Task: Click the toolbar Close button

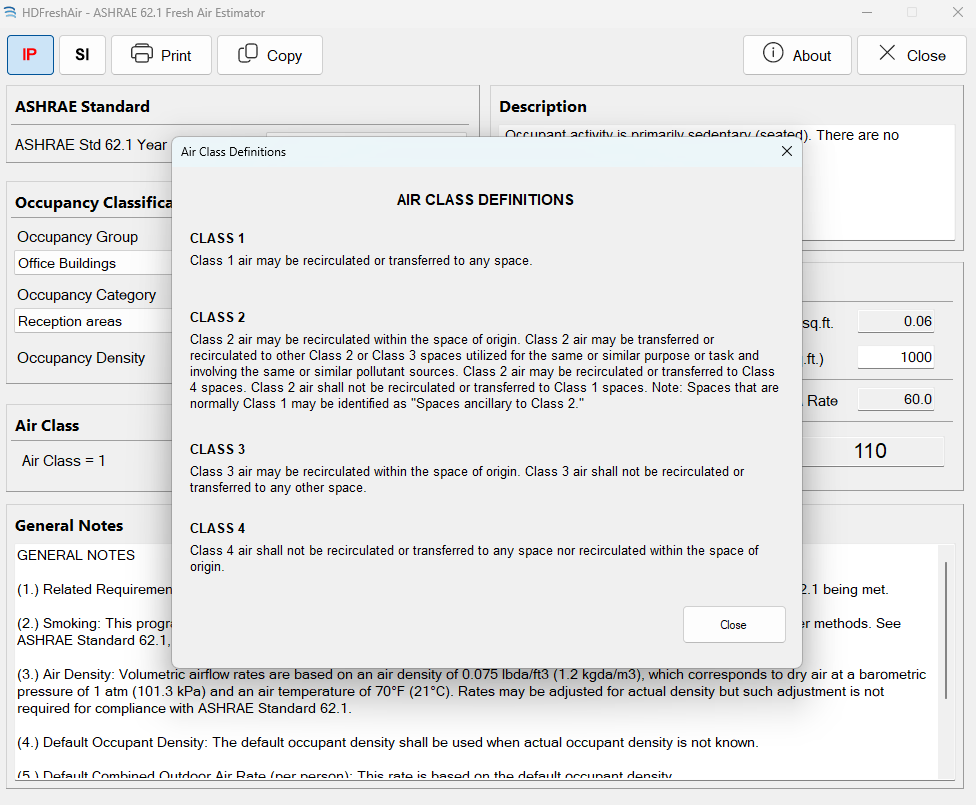Action: 911,55
